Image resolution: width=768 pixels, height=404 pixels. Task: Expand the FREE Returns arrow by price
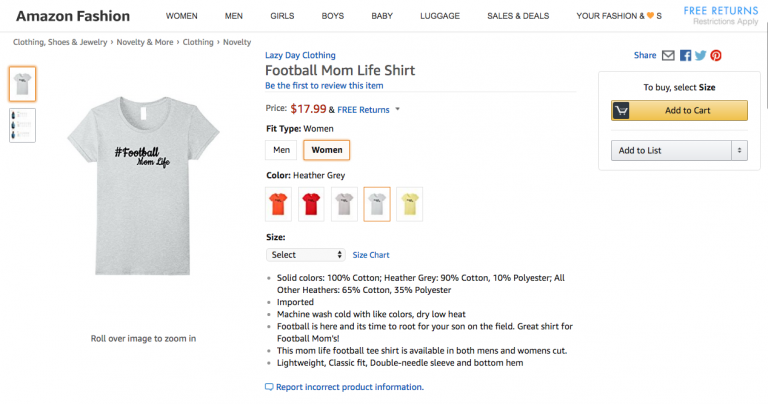point(398,109)
